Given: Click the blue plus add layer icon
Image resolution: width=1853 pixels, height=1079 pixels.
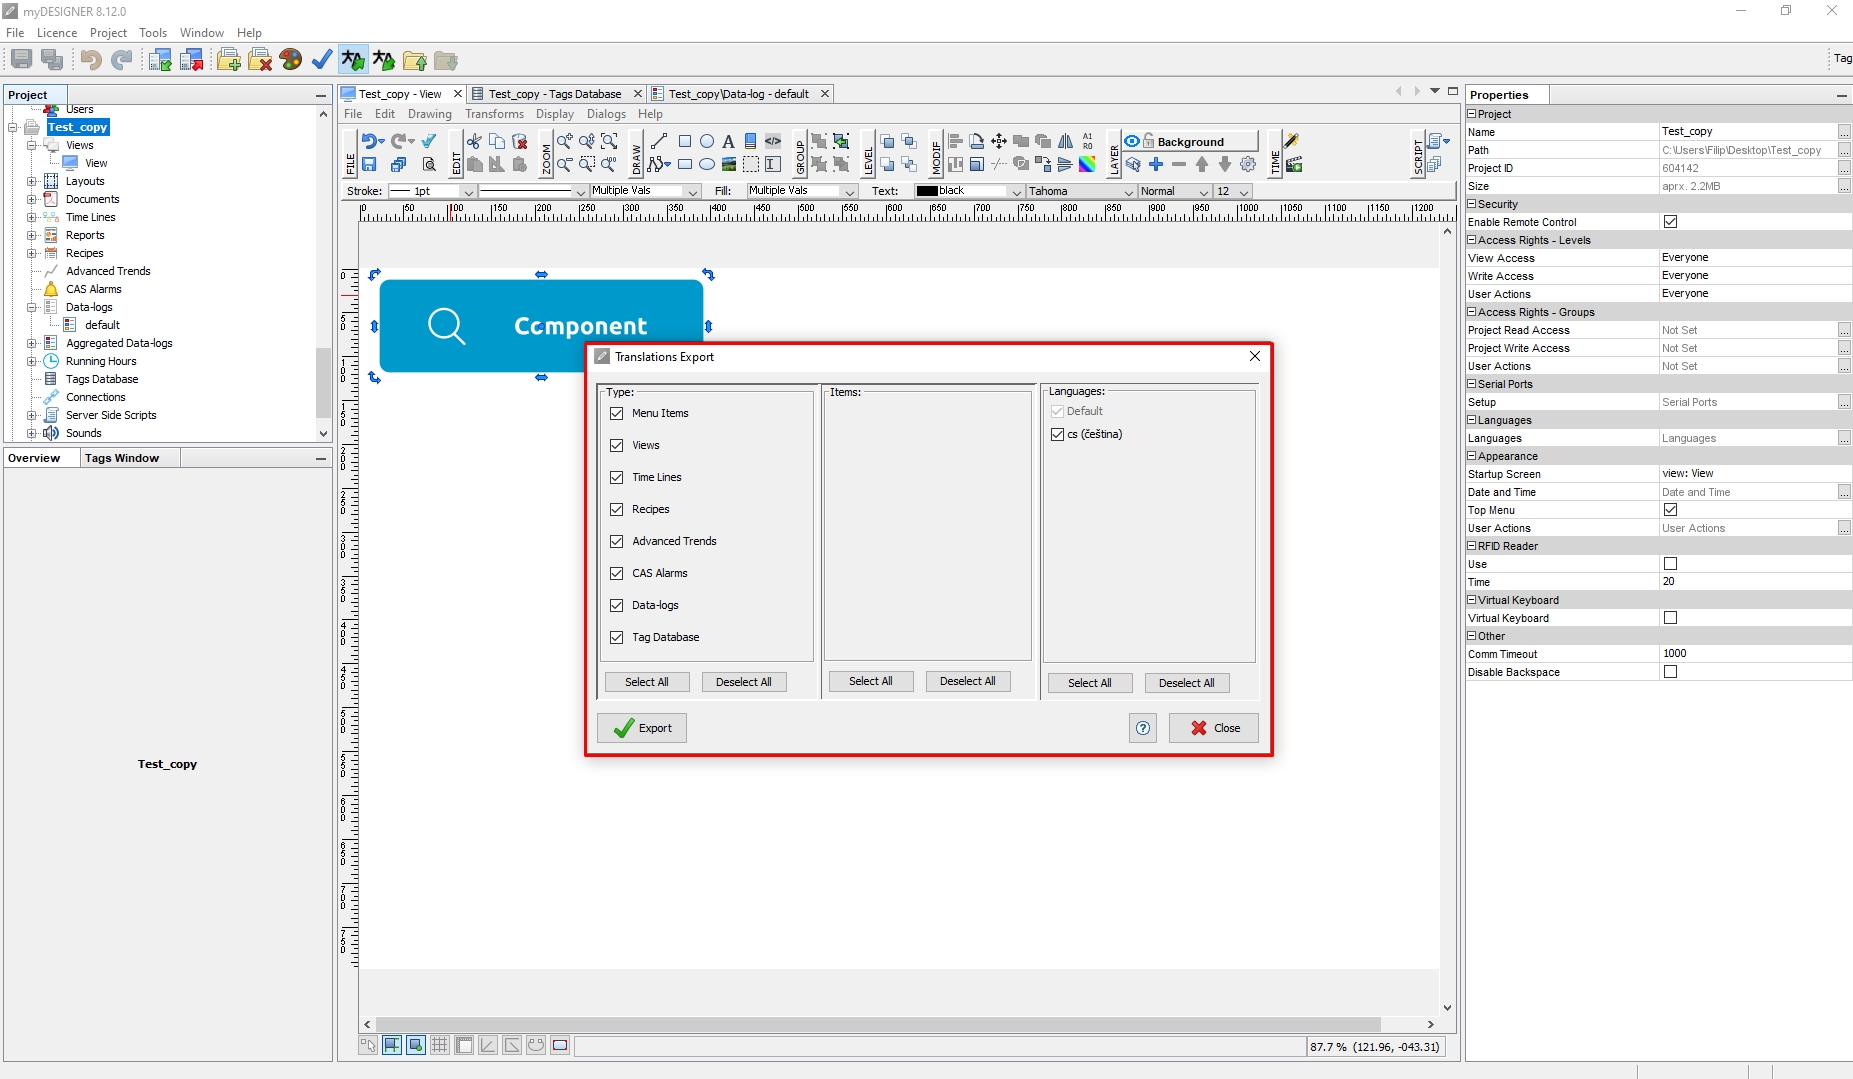Looking at the screenshot, I should click(1156, 164).
